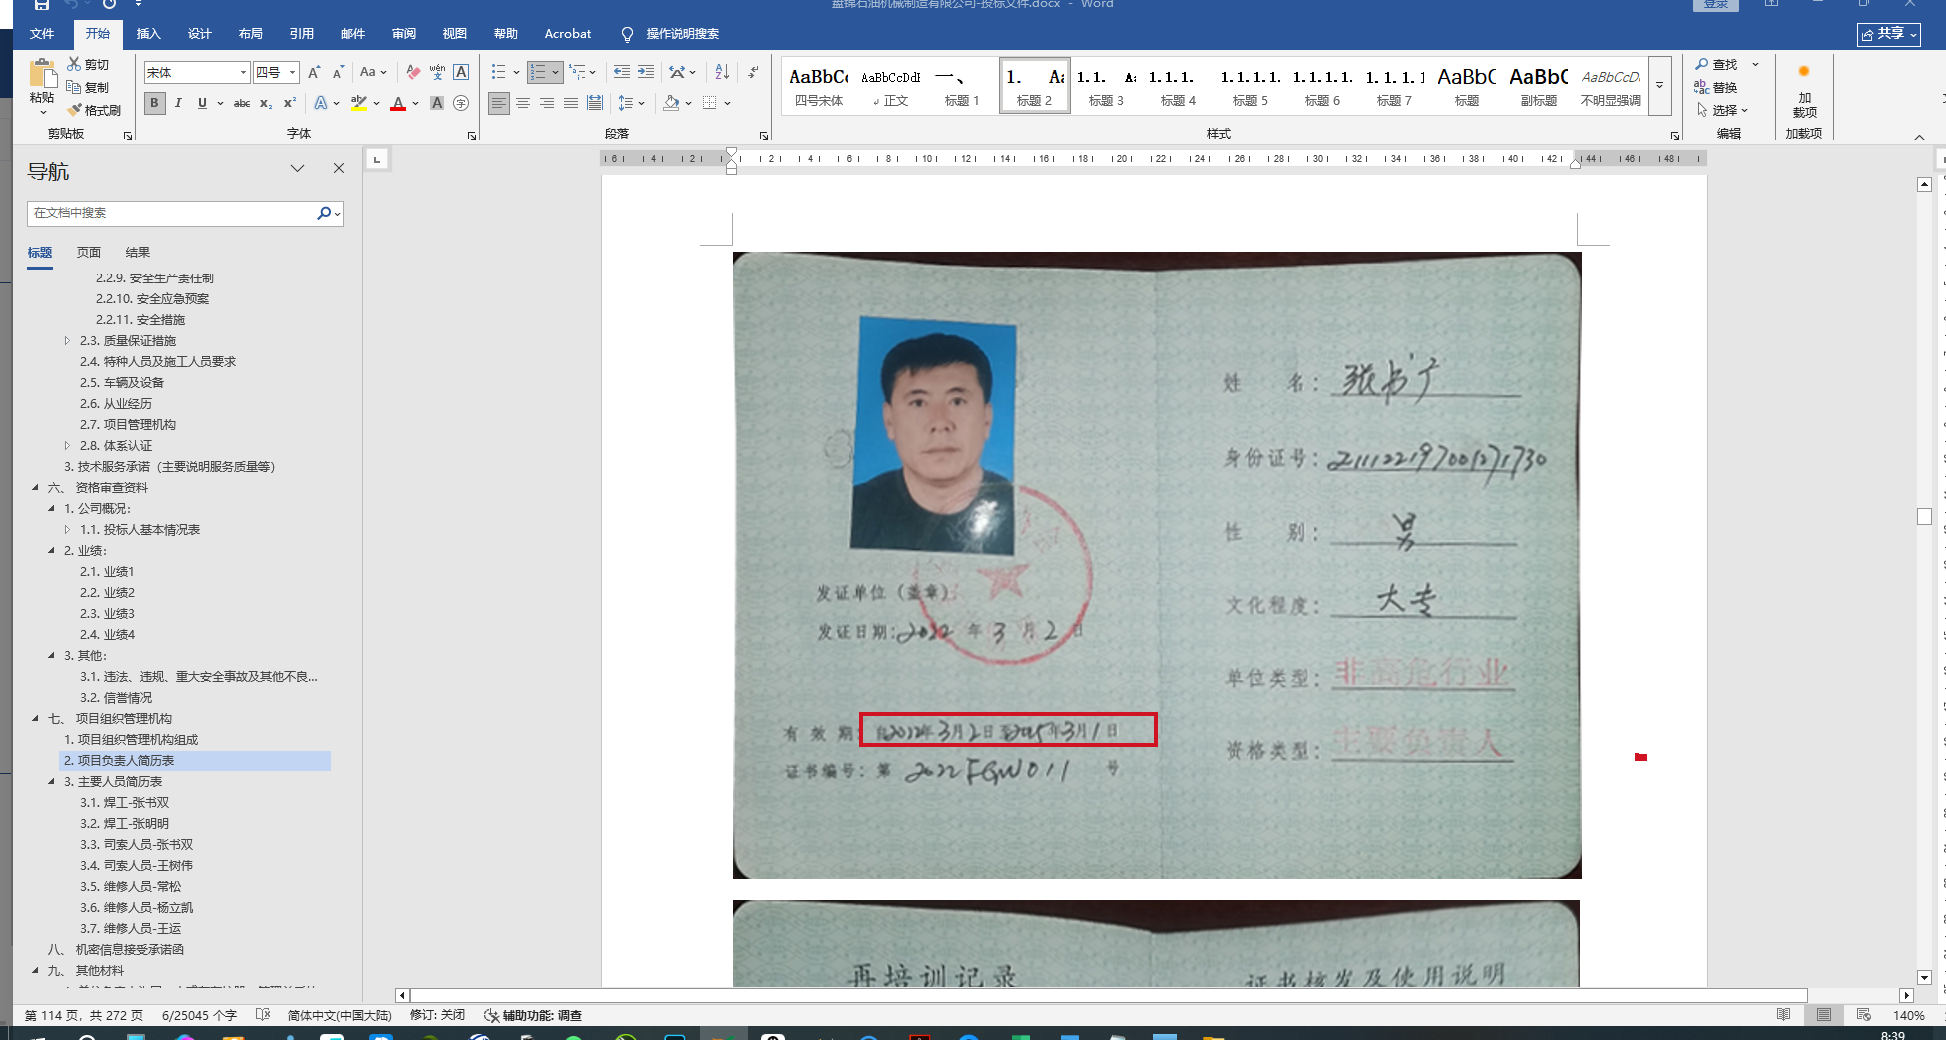Open the borders button in paragraph group
This screenshot has height=1040, width=1946.
tap(710, 103)
